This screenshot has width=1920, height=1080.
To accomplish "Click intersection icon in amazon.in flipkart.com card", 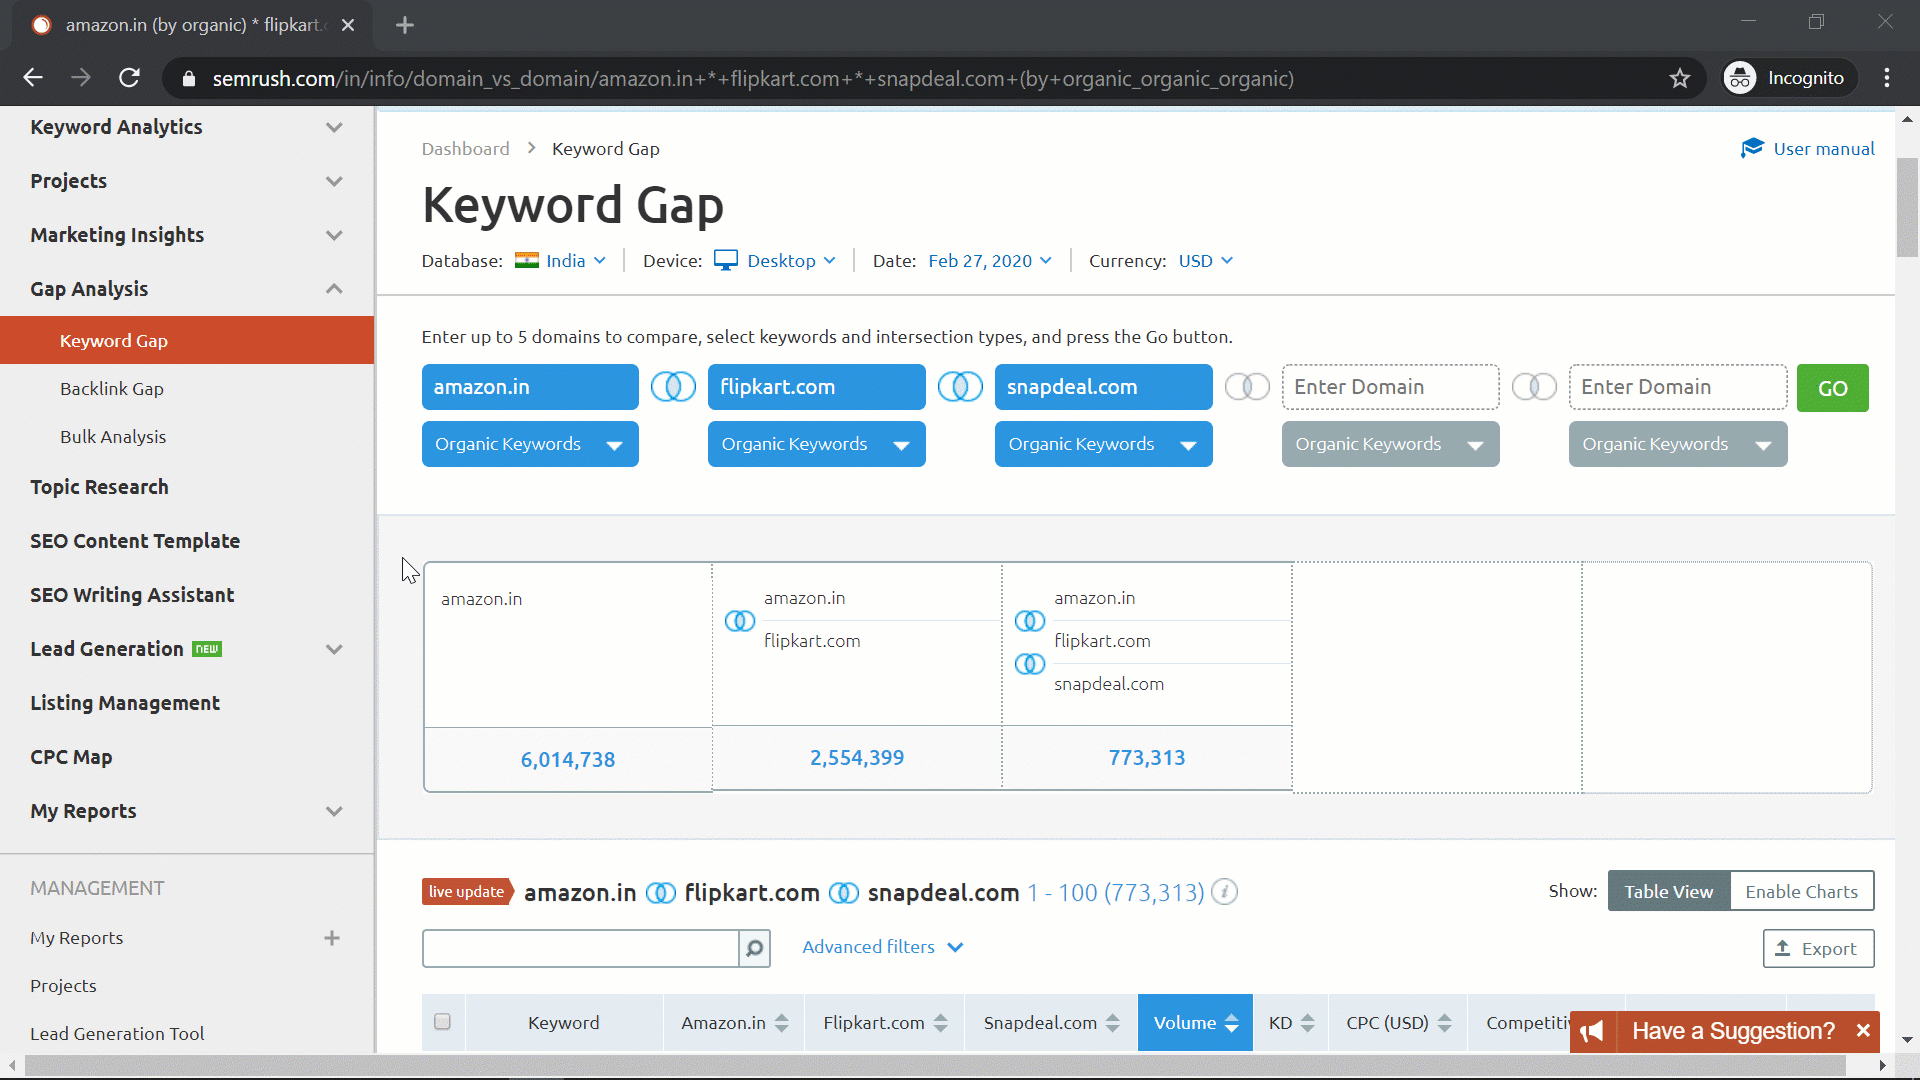I will pyautogui.click(x=740, y=621).
